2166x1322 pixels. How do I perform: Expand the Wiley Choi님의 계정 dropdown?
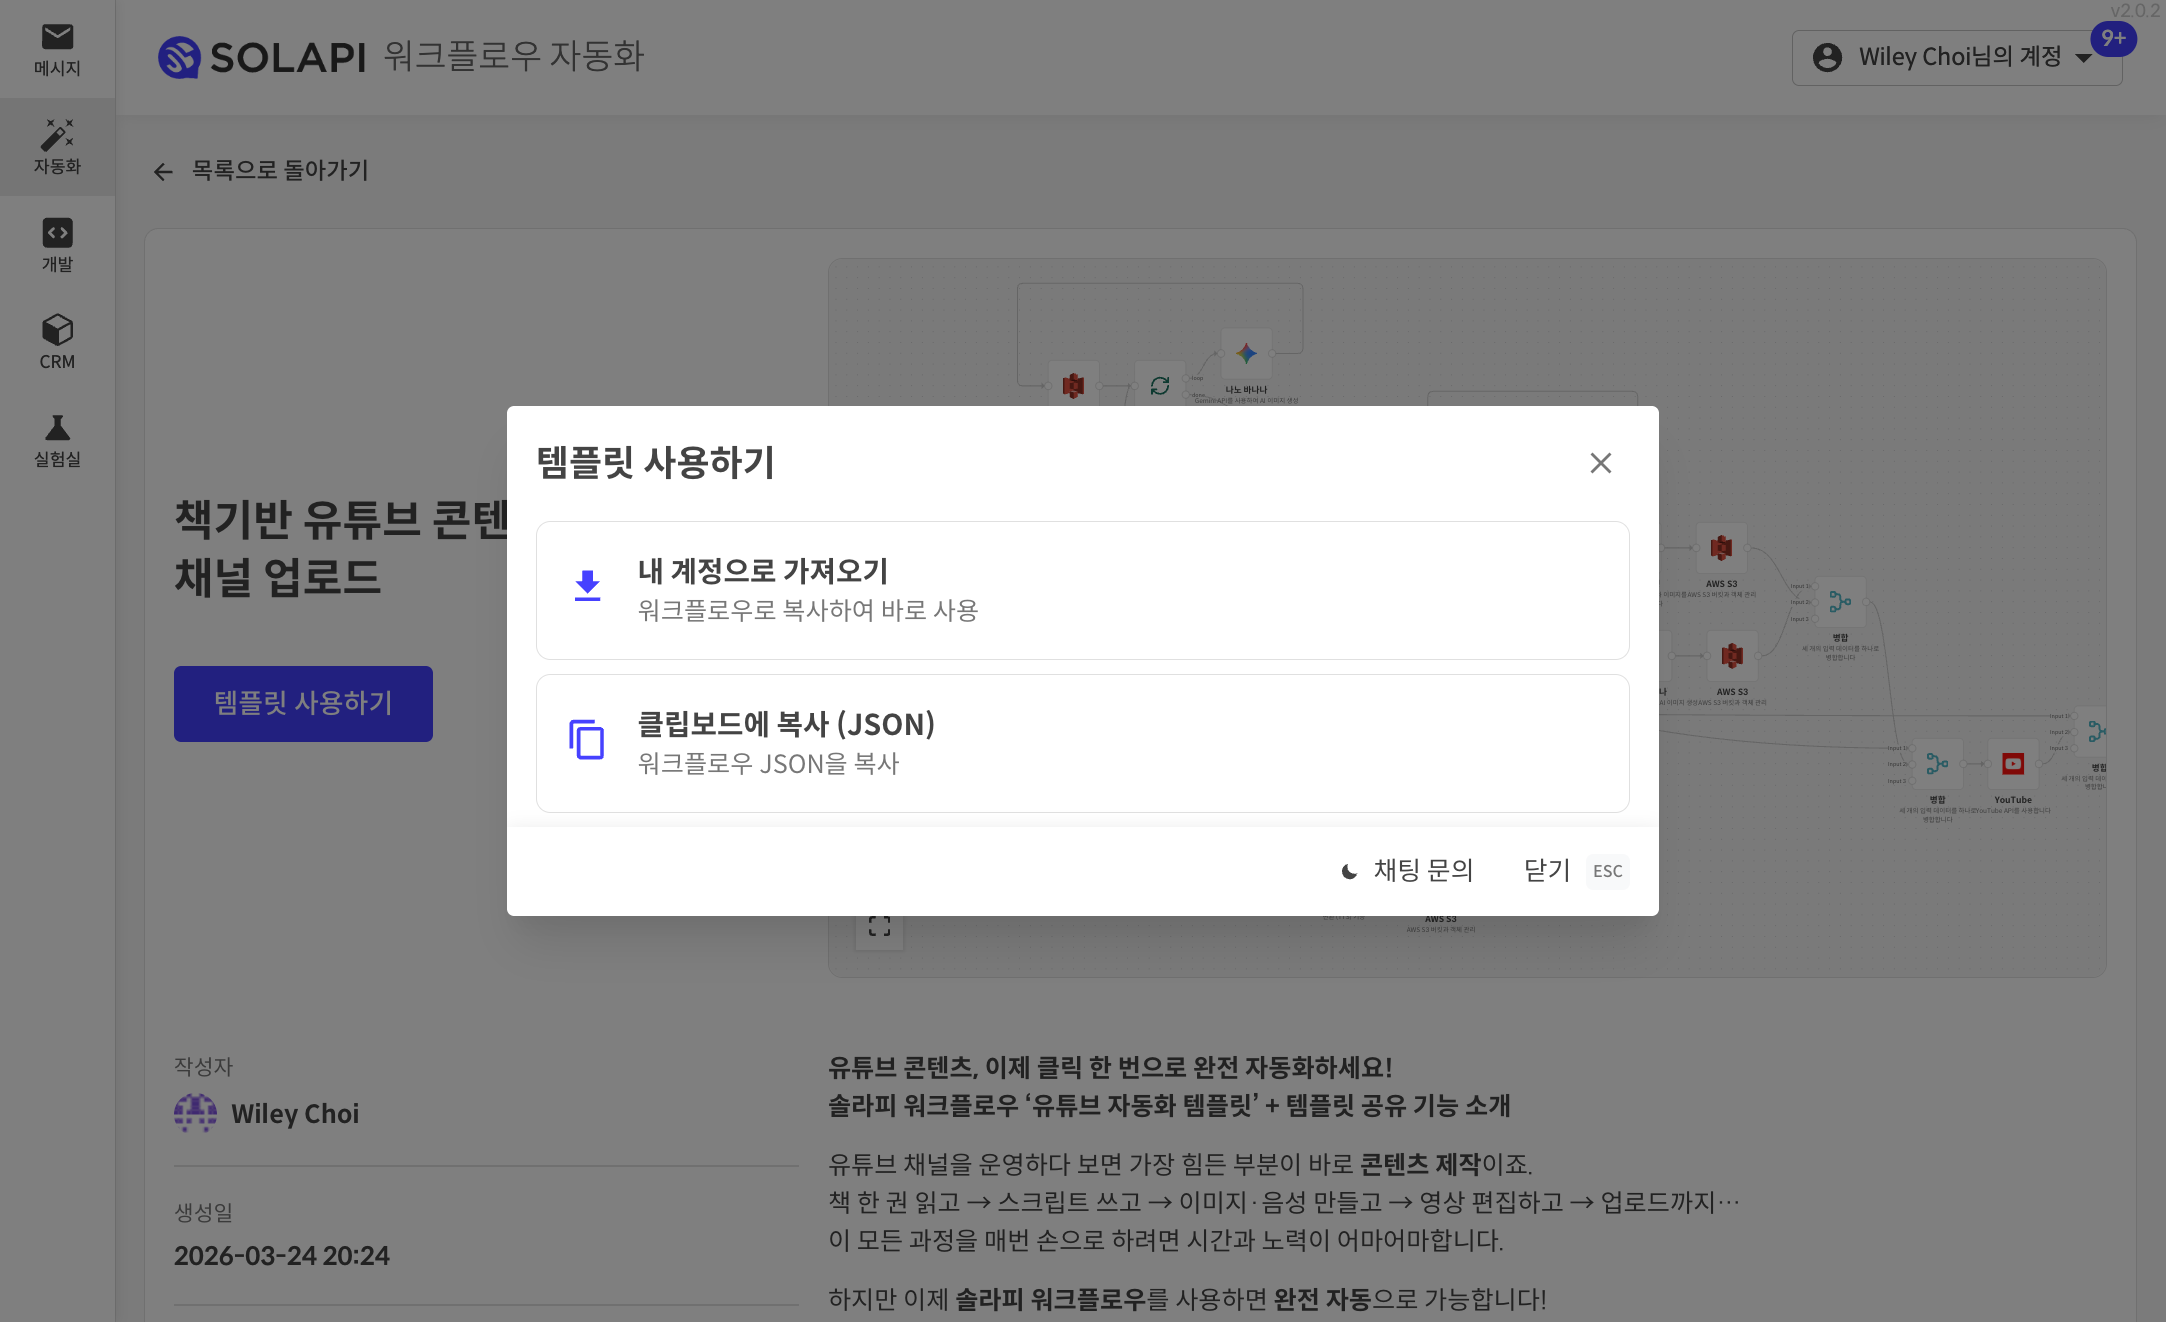pyautogui.click(x=1955, y=57)
